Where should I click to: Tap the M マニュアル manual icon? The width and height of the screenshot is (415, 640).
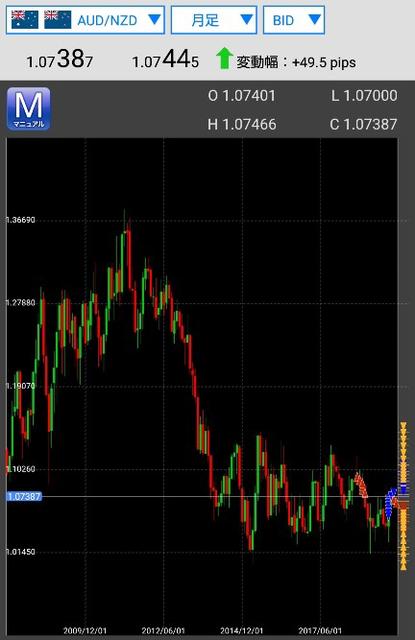29,109
